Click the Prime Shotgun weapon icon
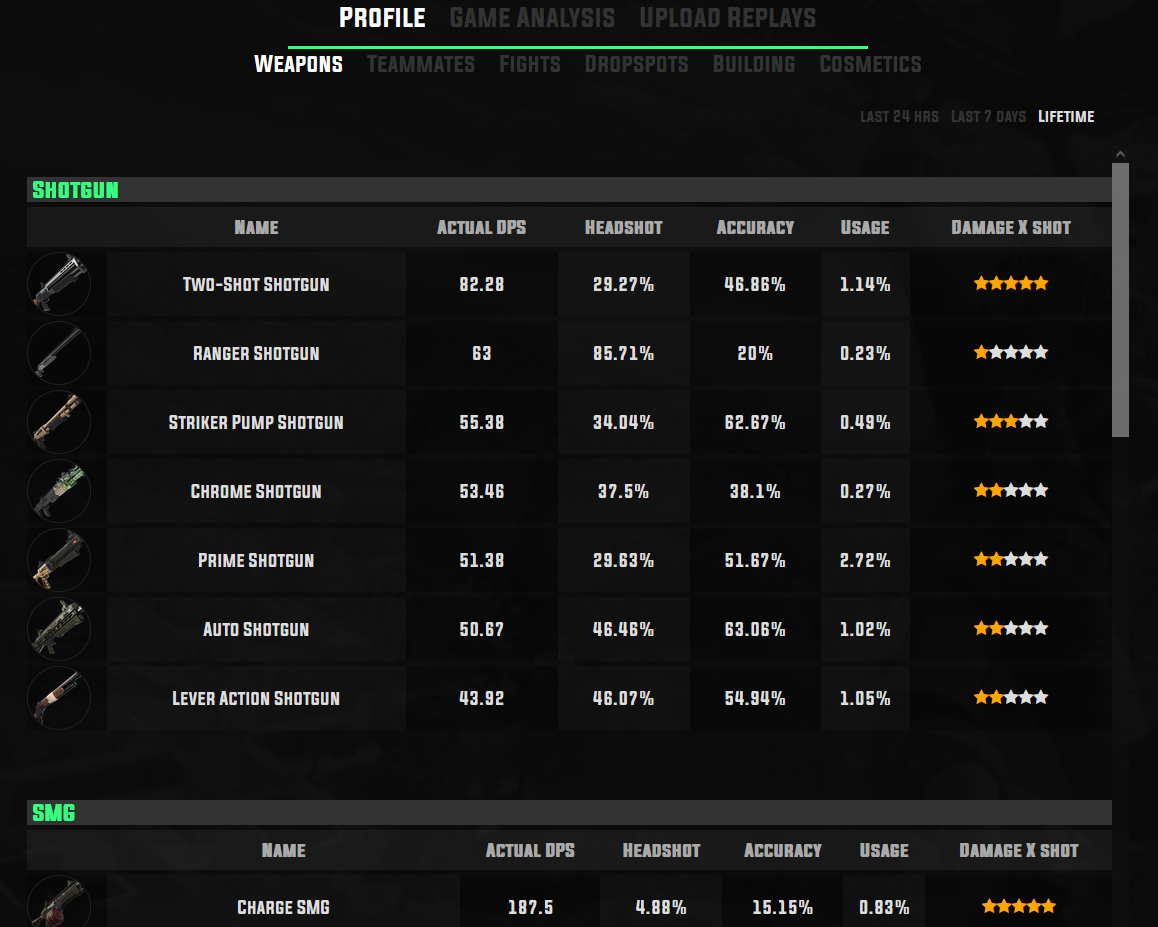 pos(59,560)
